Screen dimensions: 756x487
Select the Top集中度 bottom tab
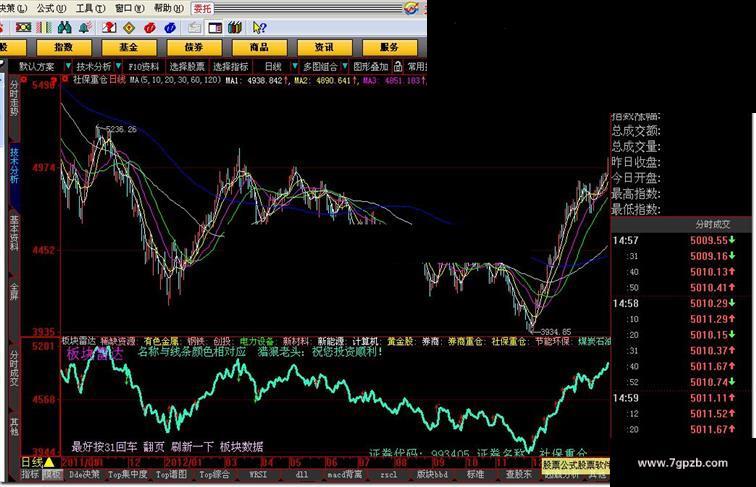[127, 474]
